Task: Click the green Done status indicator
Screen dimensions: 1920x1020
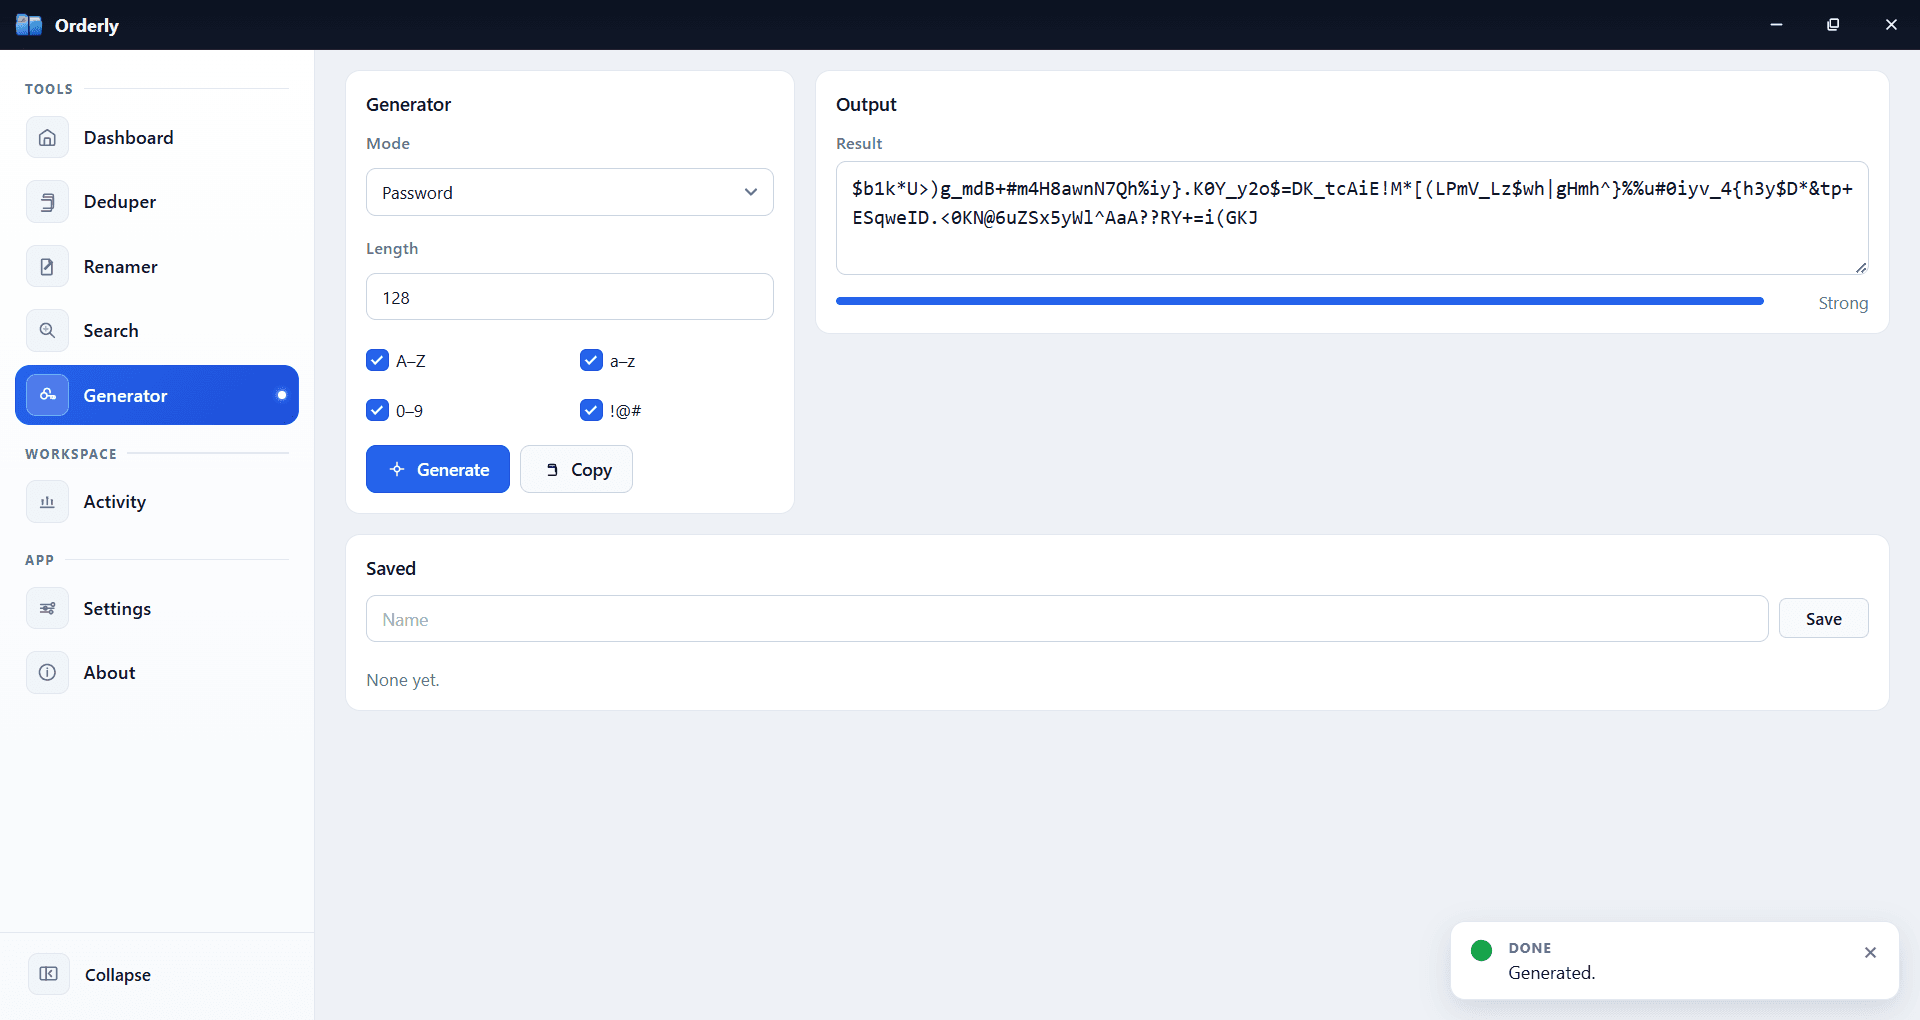Action: pos(1482,950)
